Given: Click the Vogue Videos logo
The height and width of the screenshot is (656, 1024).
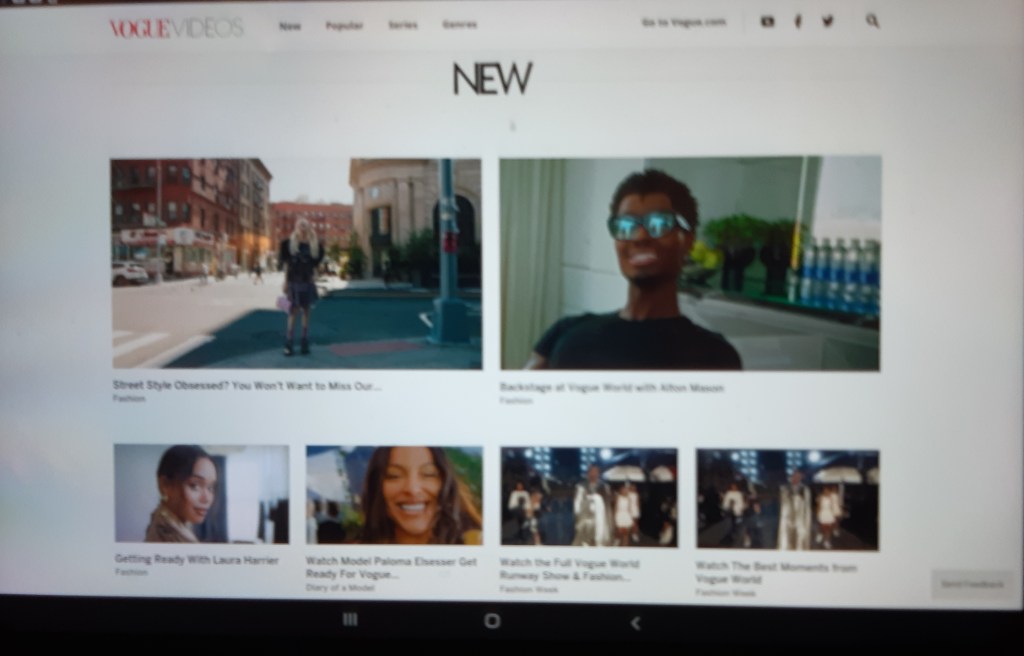Looking at the screenshot, I should click(x=176, y=27).
